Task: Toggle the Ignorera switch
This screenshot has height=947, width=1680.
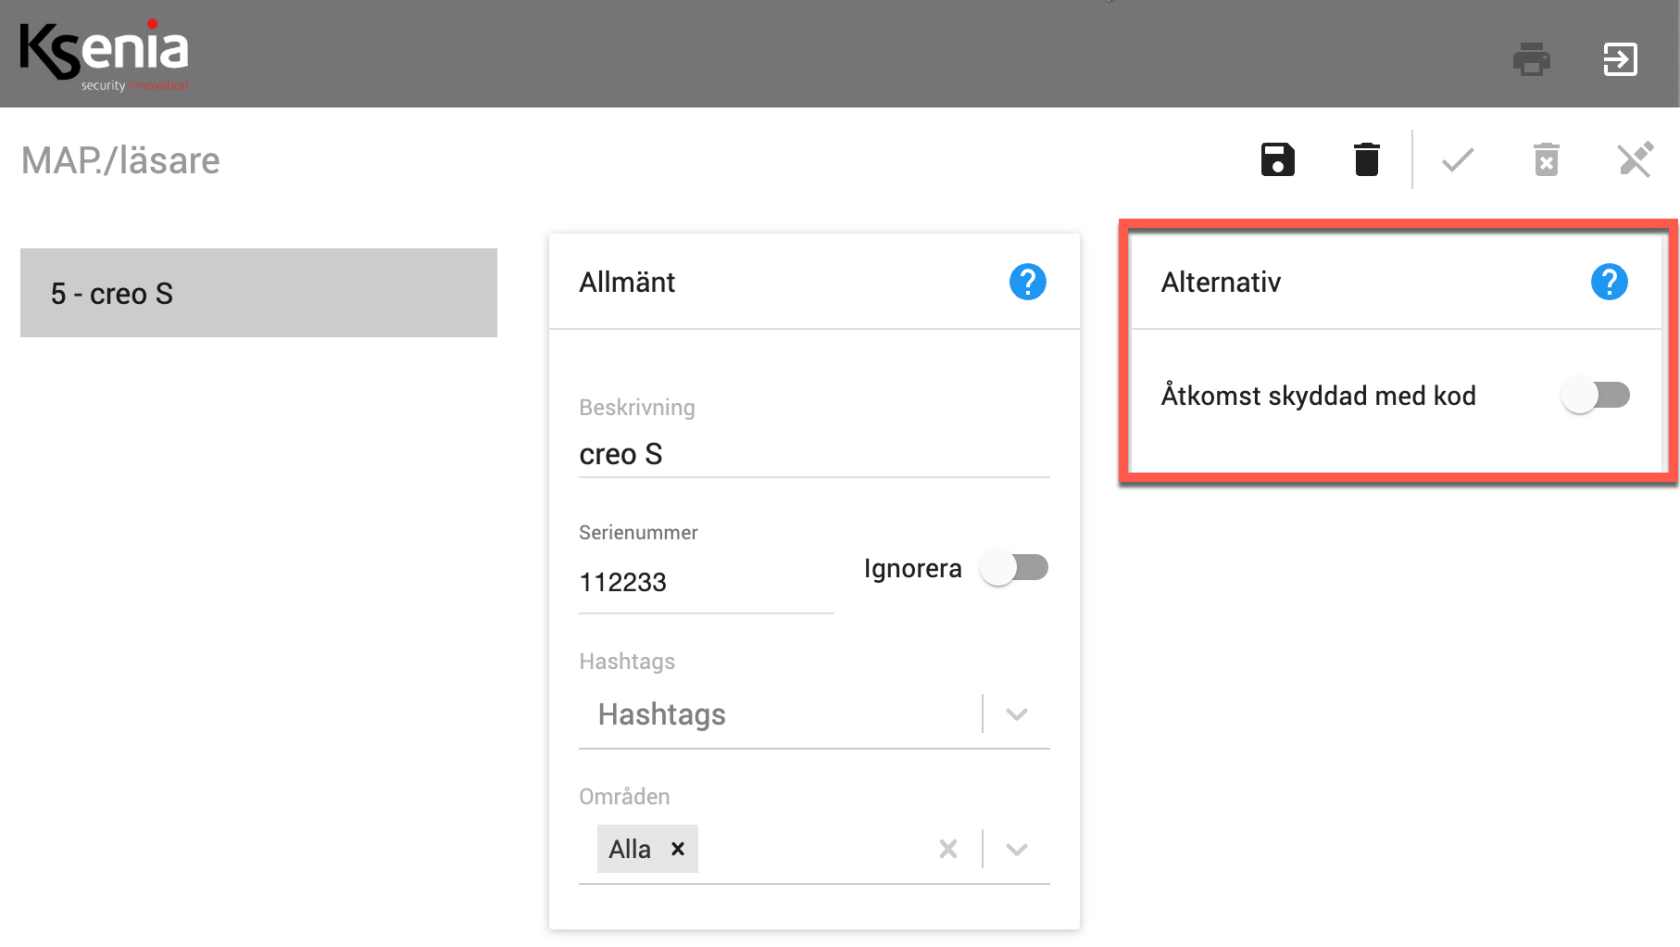Action: point(1013,568)
